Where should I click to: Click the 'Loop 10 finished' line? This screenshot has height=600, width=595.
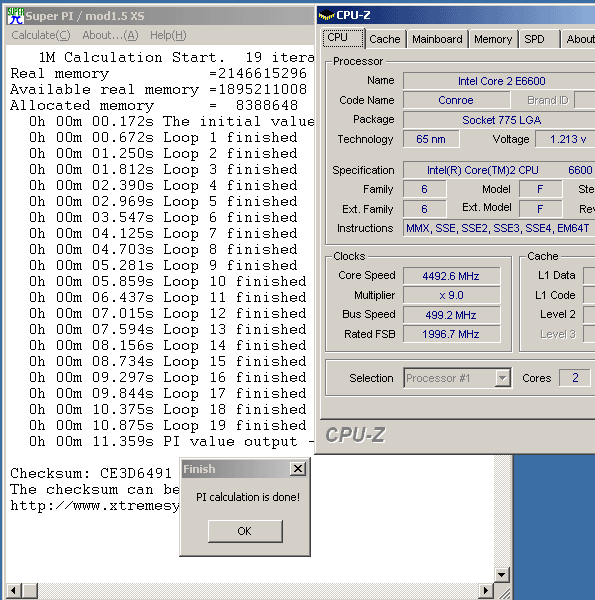168,281
